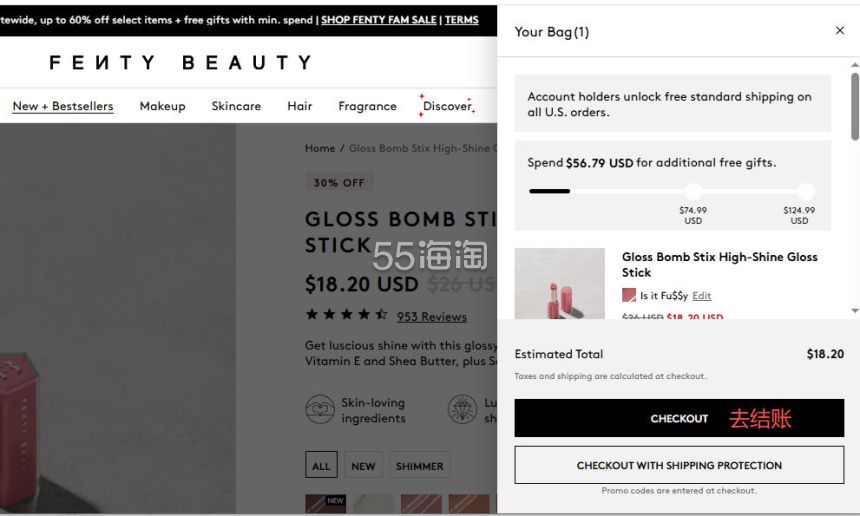Open the Makeup menu

162,106
